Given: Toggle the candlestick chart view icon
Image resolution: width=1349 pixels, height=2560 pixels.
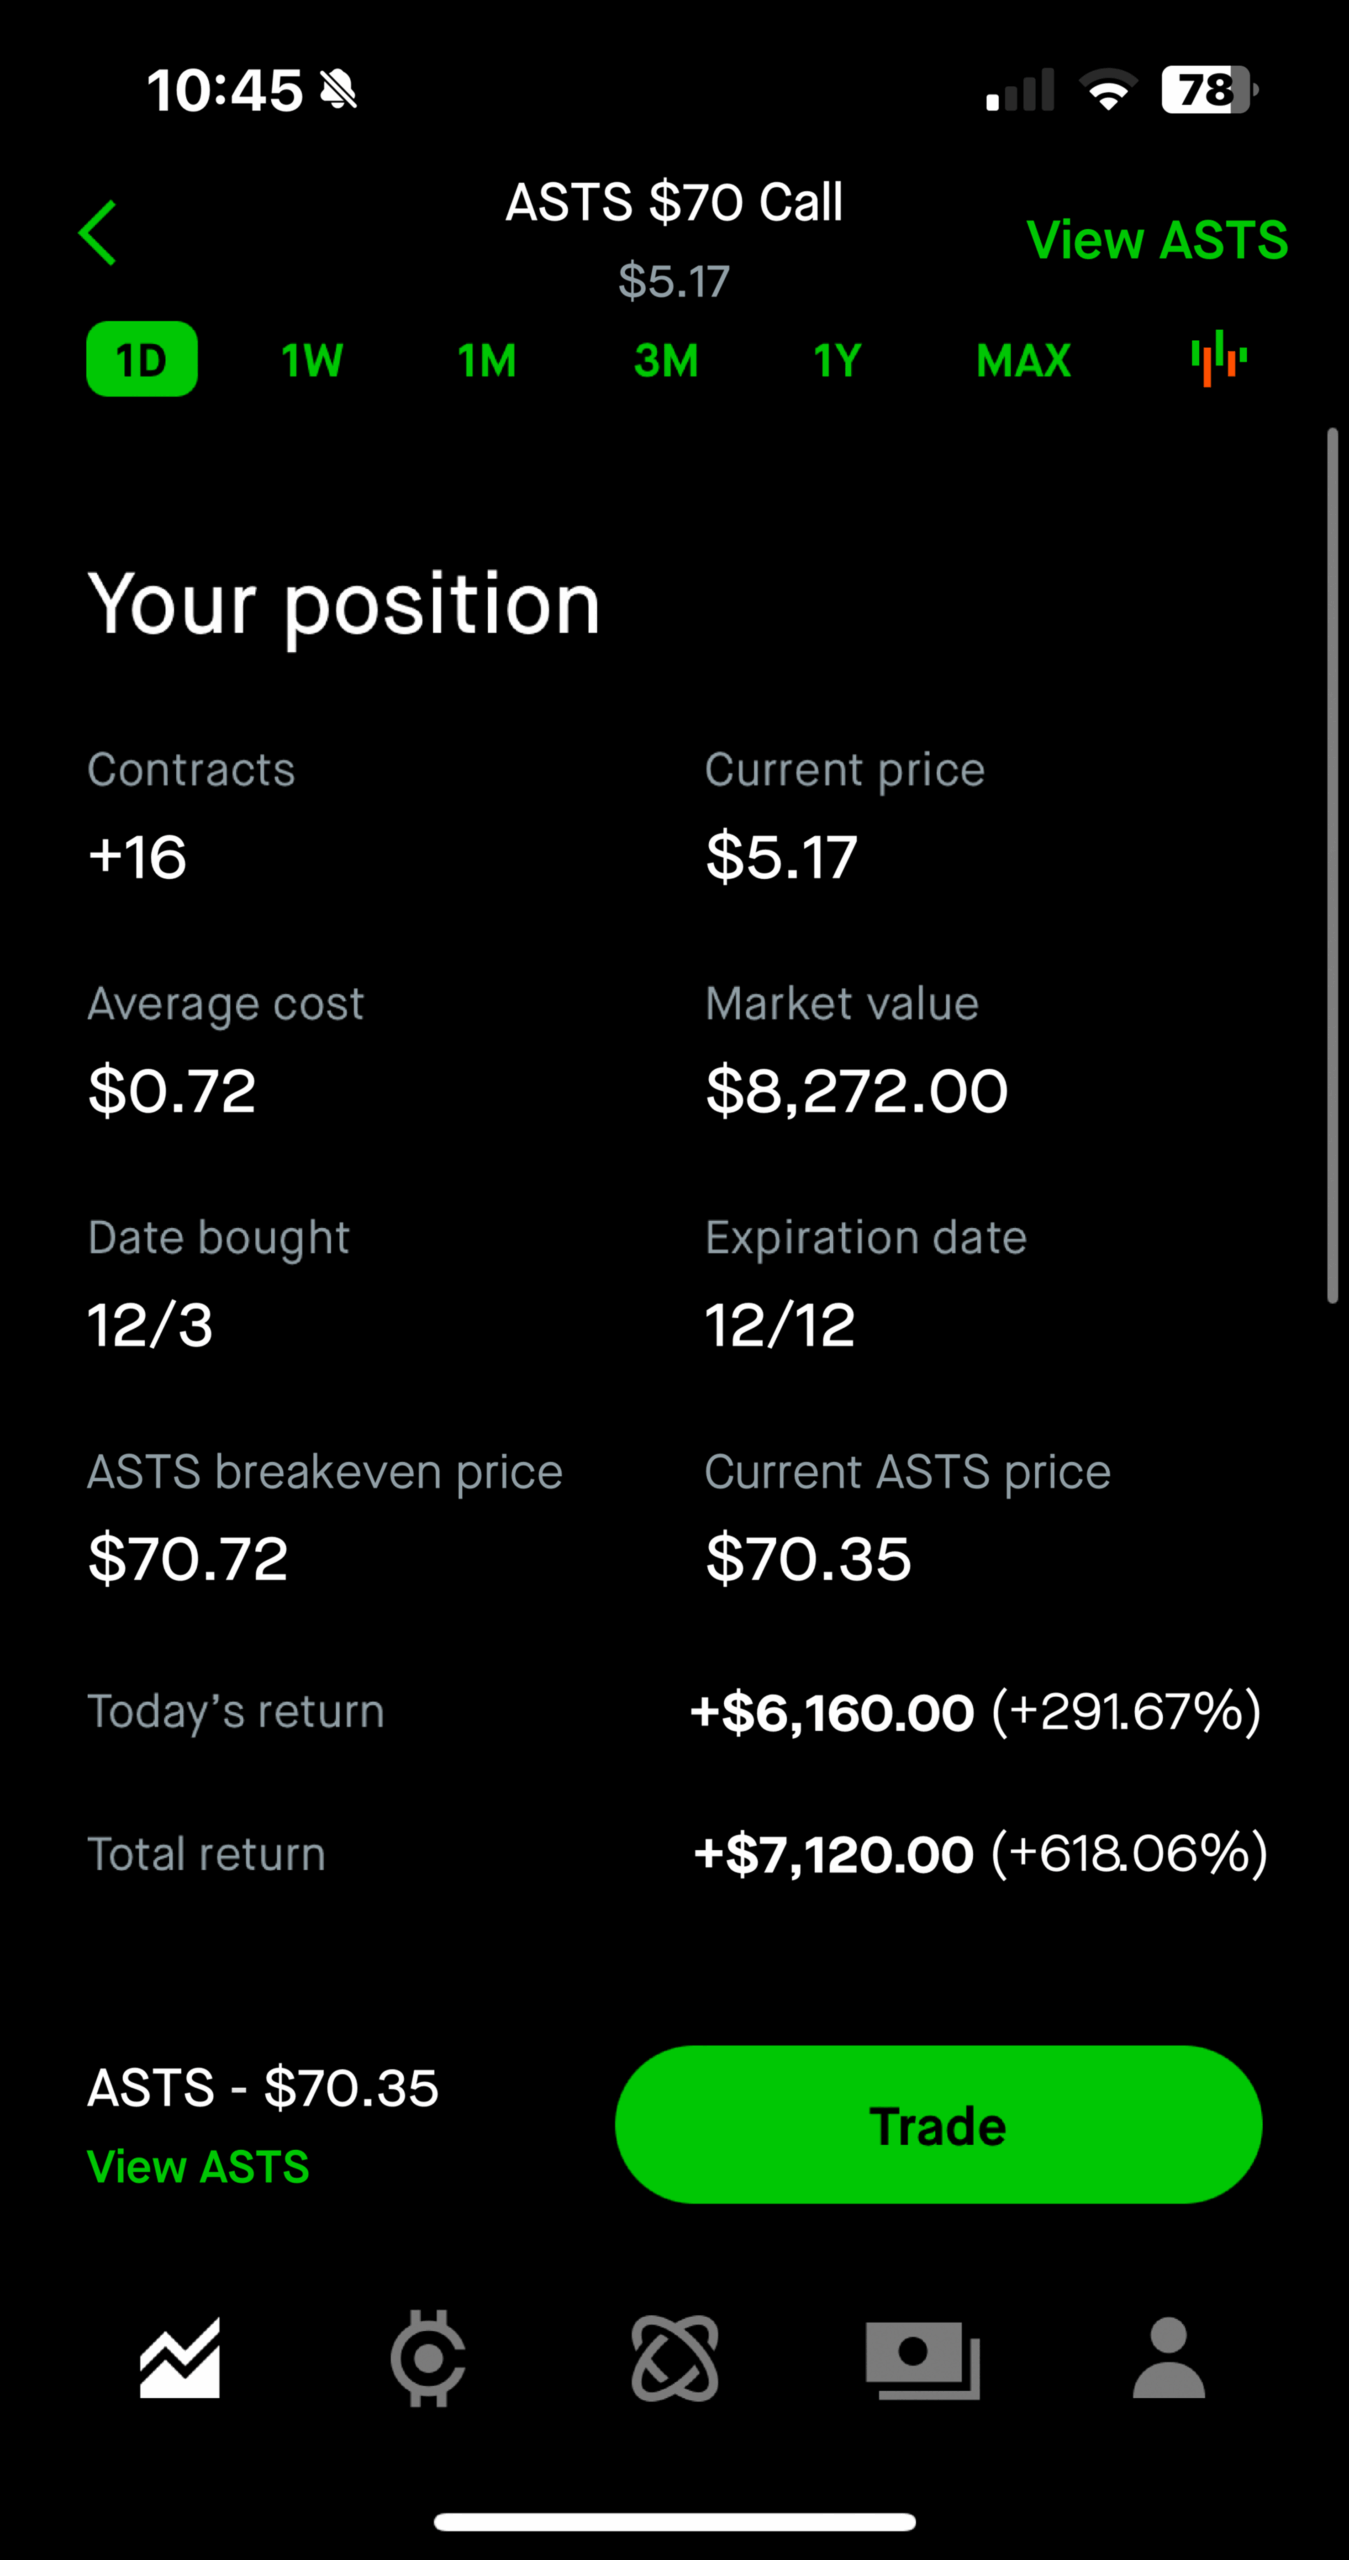Looking at the screenshot, I should [x=1218, y=359].
